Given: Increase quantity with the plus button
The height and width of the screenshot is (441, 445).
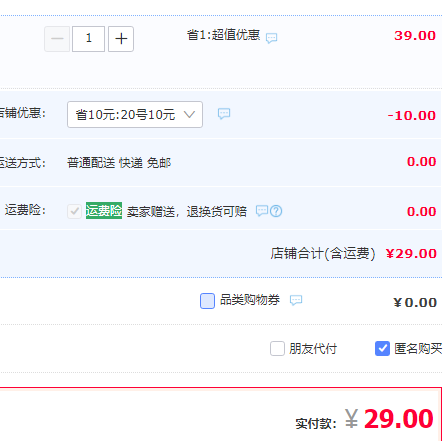Looking at the screenshot, I should click(x=121, y=39).
